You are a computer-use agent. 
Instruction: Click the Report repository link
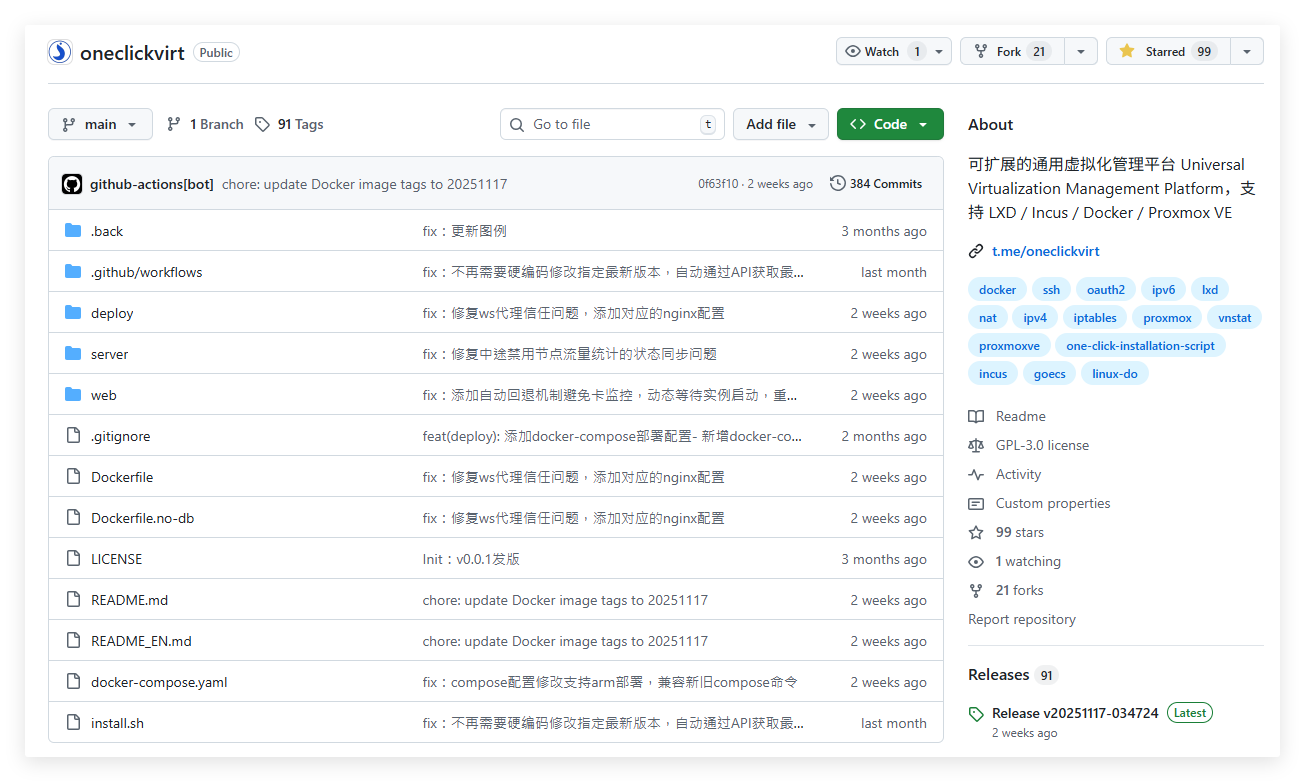point(1021,619)
